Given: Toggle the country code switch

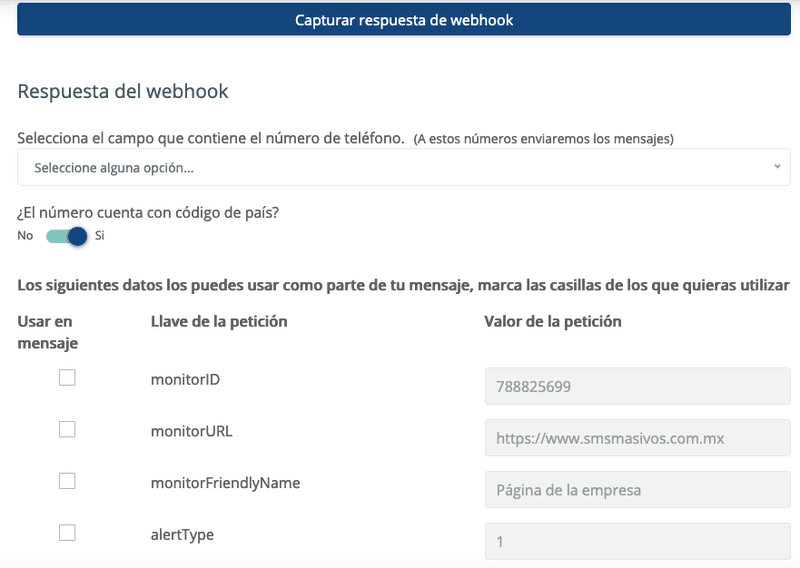Looking at the screenshot, I should coord(67,236).
